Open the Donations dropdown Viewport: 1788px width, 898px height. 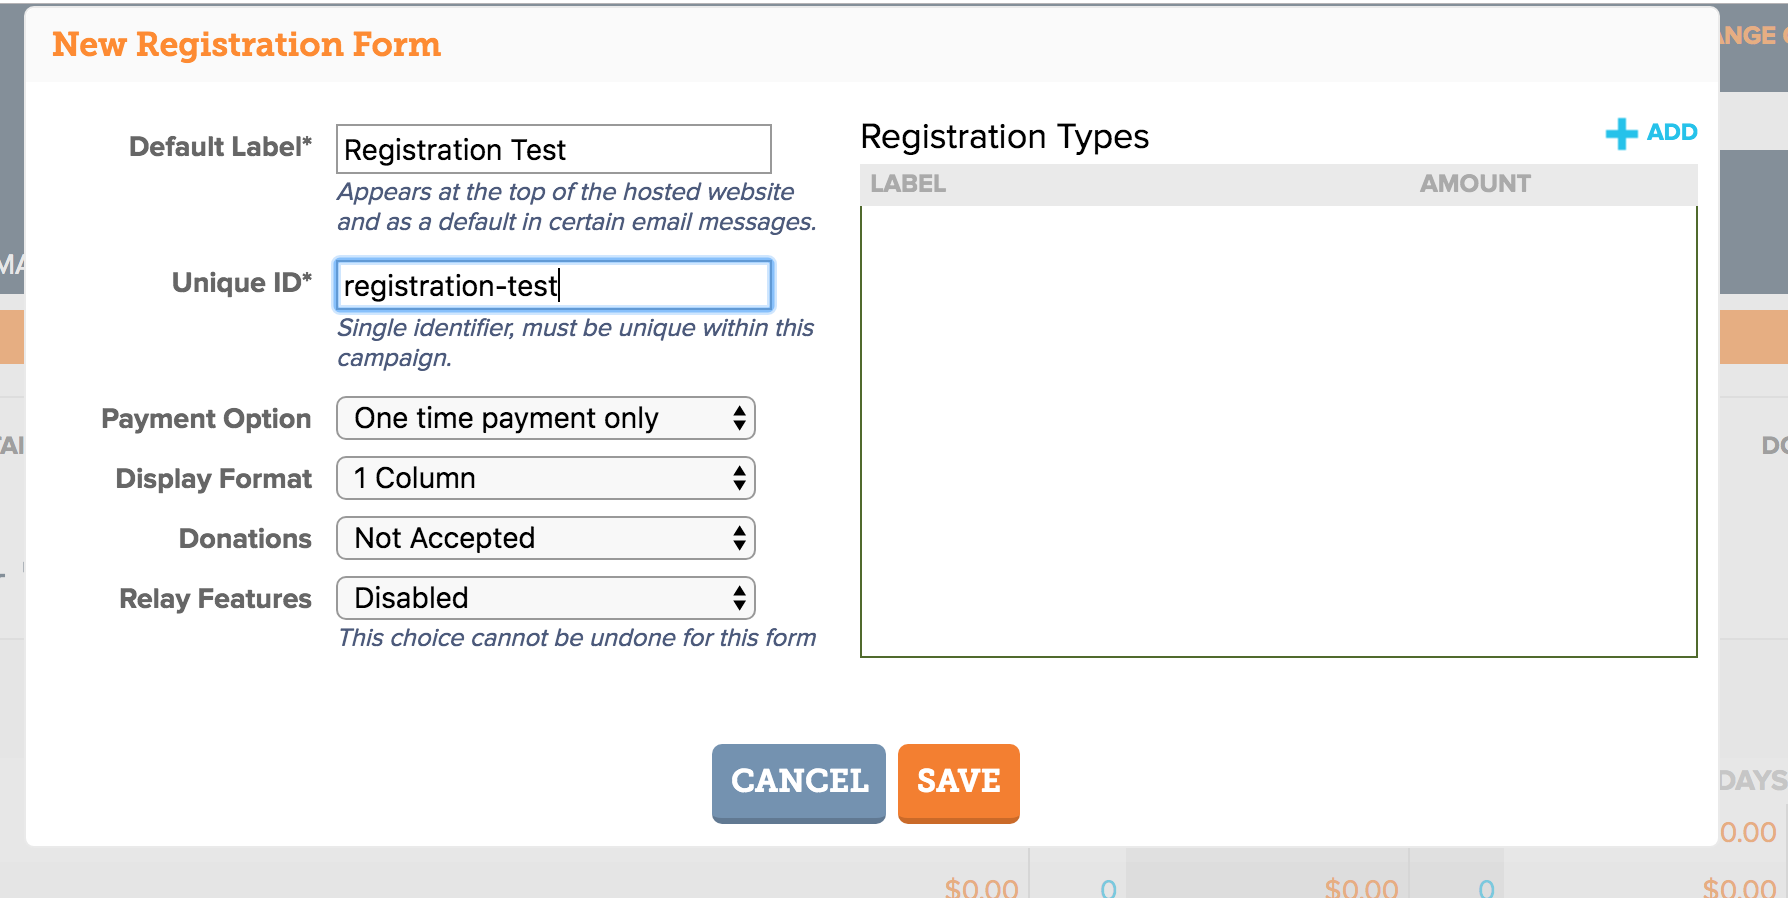click(x=546, y=538)
